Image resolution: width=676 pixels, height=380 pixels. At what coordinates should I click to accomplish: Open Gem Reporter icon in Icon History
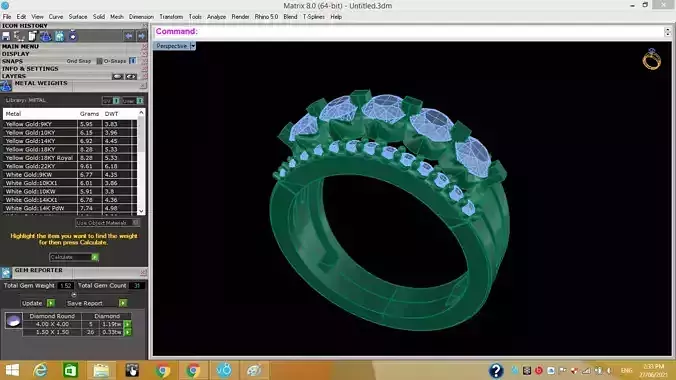[59, 36]
